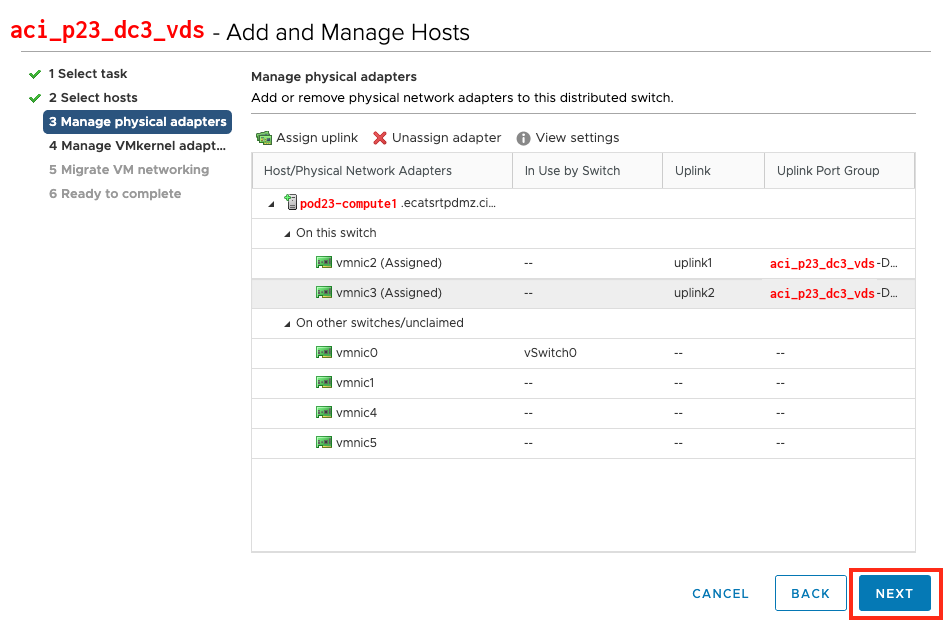Screen dimensions: 946x626
Task: Click the vmnic1 network adapter icon
Action: [x=324, y=382]
